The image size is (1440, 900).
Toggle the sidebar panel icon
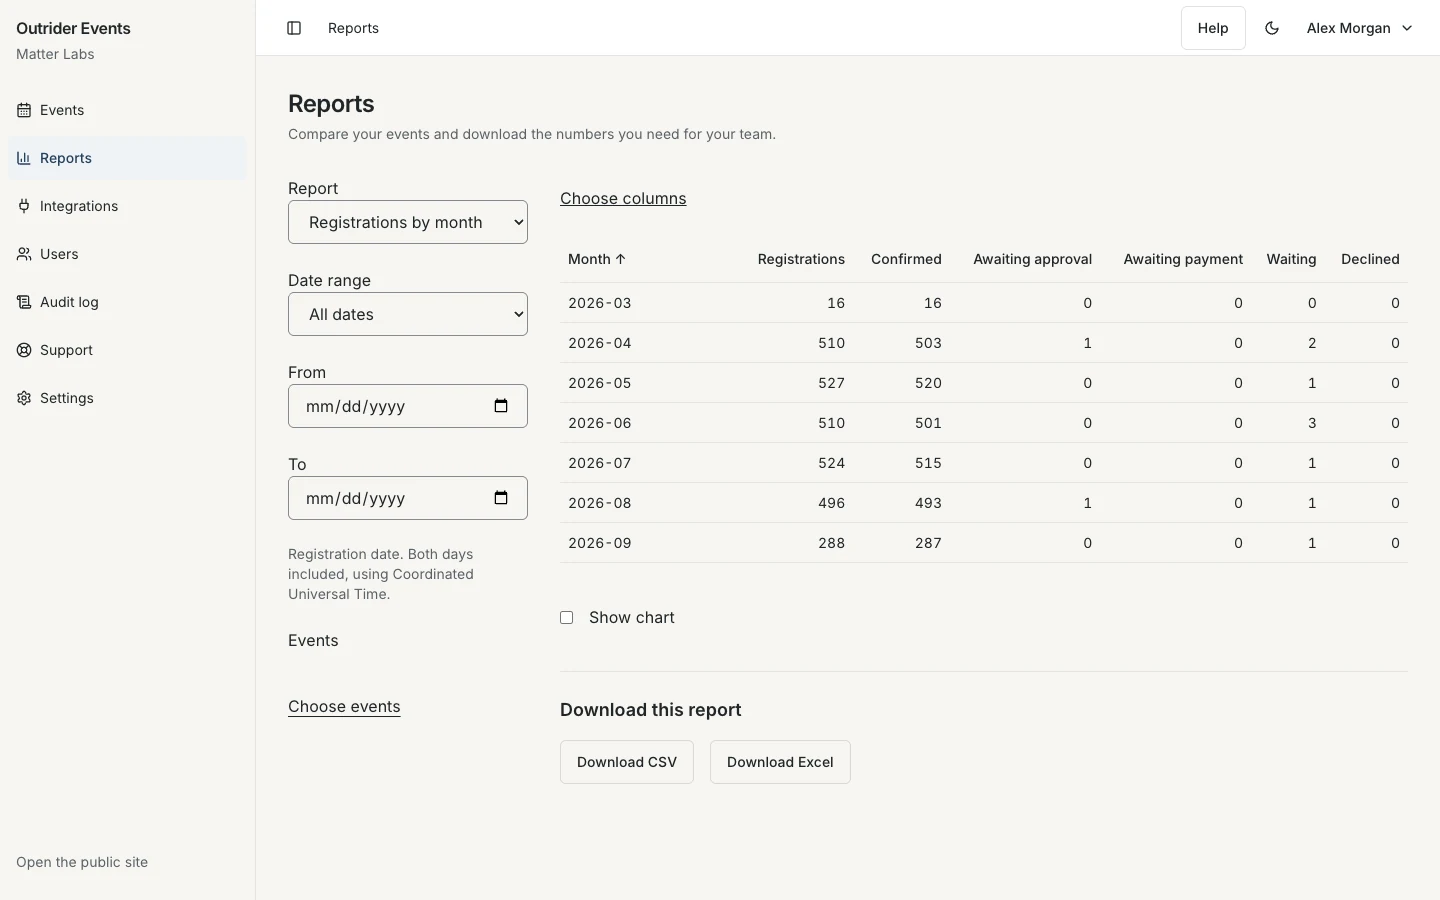[294, 28]
